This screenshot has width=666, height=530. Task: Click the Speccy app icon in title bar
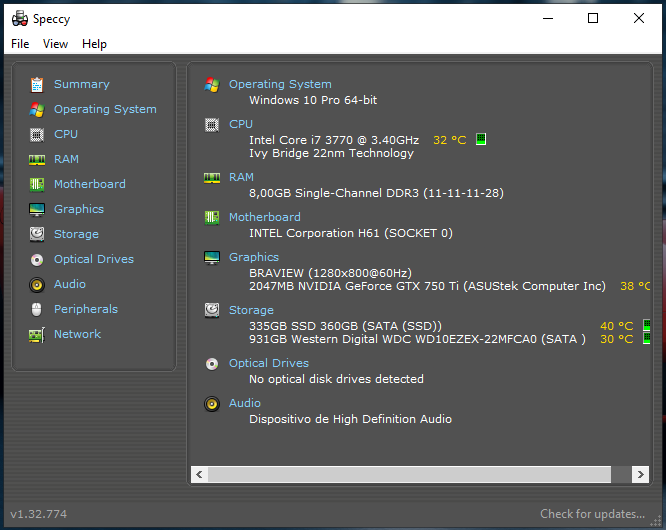pyautogui.click(x=20, y=18)
